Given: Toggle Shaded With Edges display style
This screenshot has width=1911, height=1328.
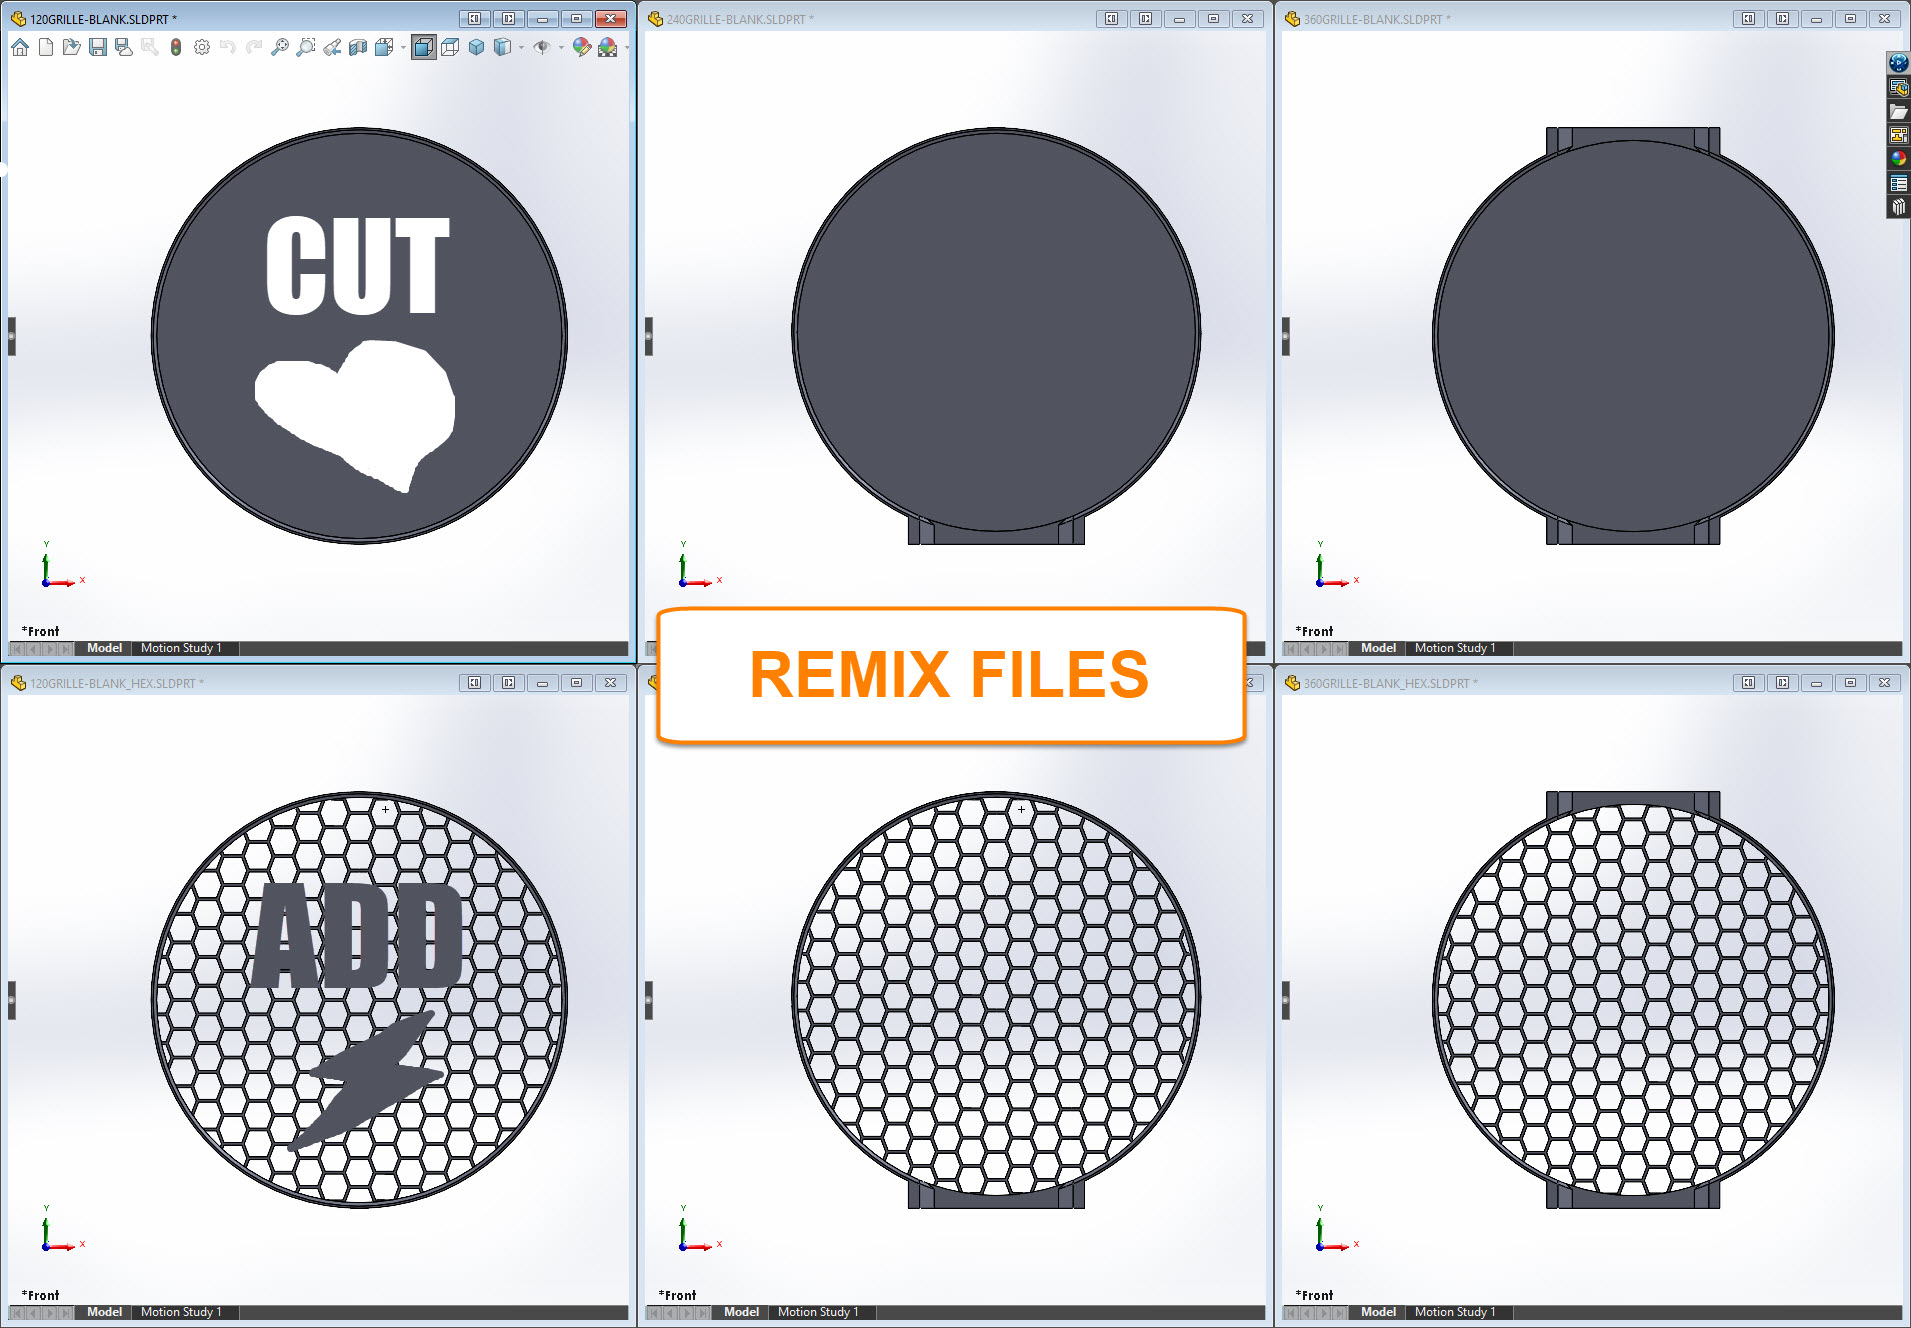Looking at the screenshot, I should point(424,47).
